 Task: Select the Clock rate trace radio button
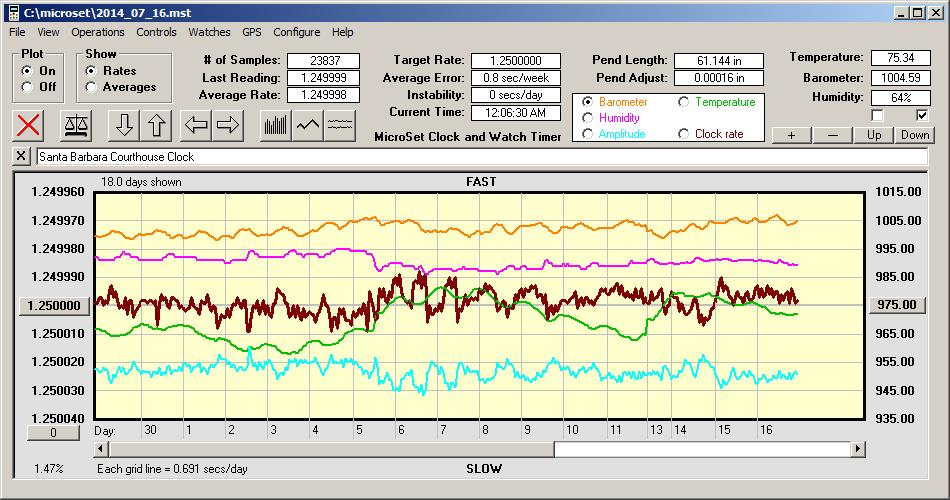click(683, 133)
